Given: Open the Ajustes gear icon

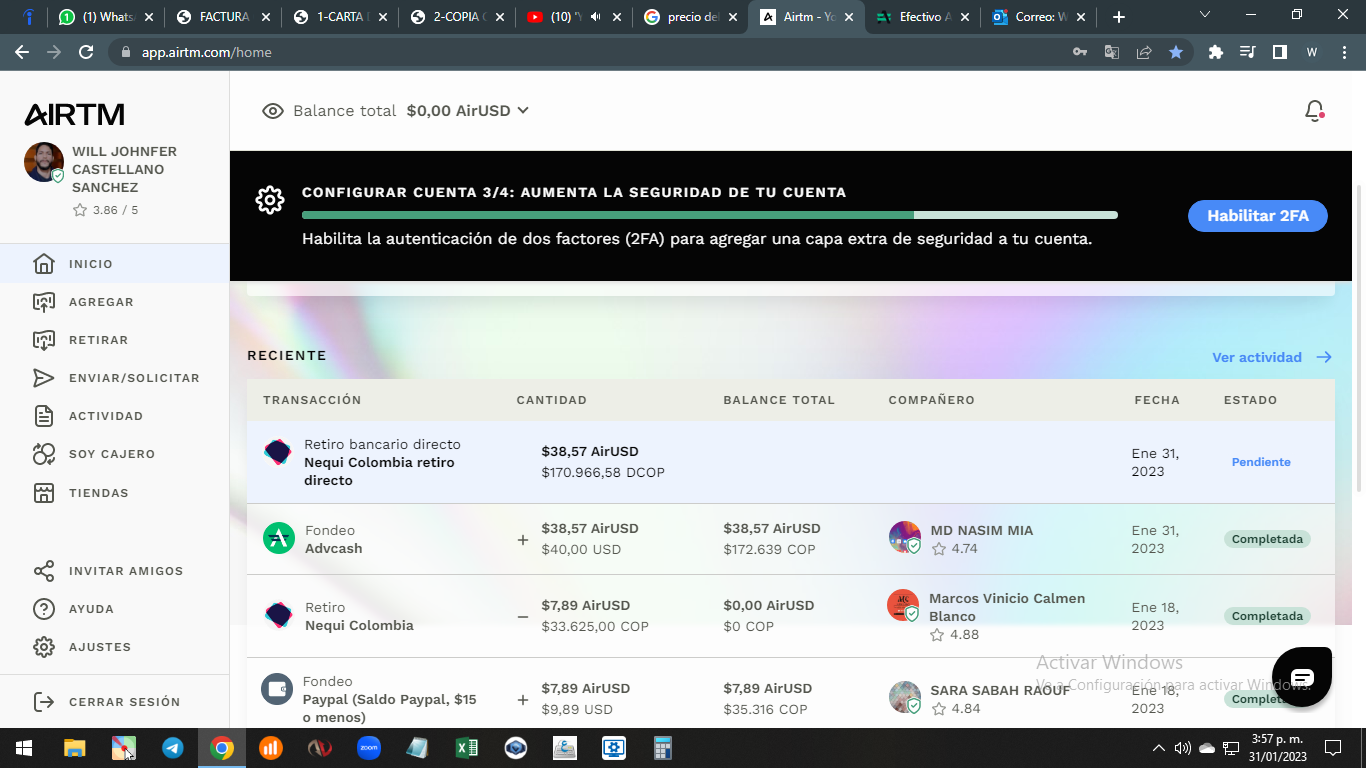Looking at the screenshot, I should click(44, 647).
